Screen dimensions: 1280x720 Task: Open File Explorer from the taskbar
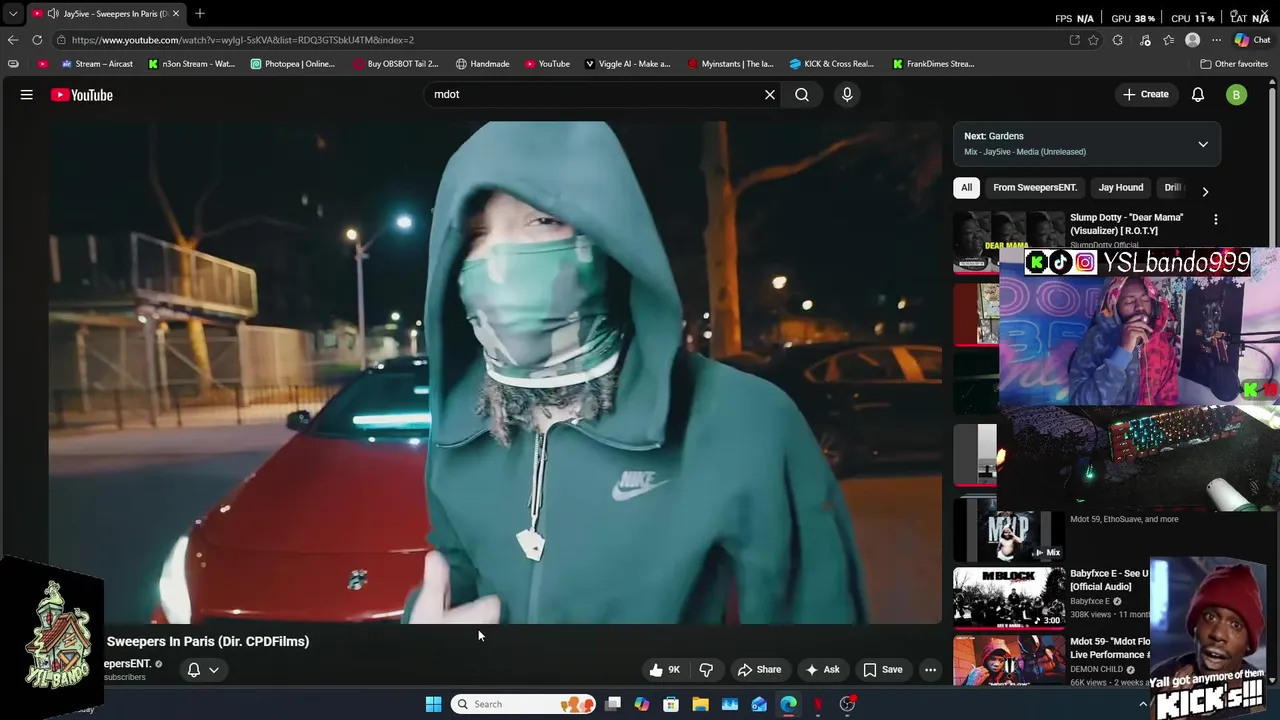coord(701,704)
